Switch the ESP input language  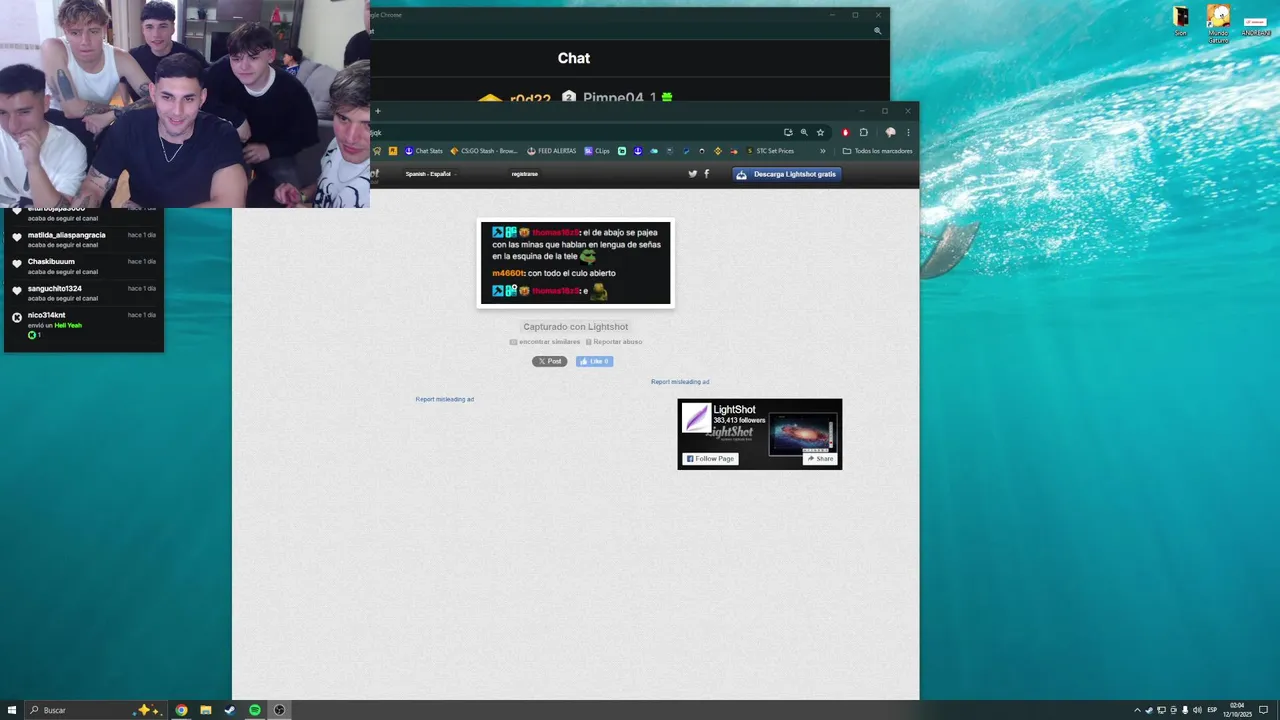pos(1212,710)
